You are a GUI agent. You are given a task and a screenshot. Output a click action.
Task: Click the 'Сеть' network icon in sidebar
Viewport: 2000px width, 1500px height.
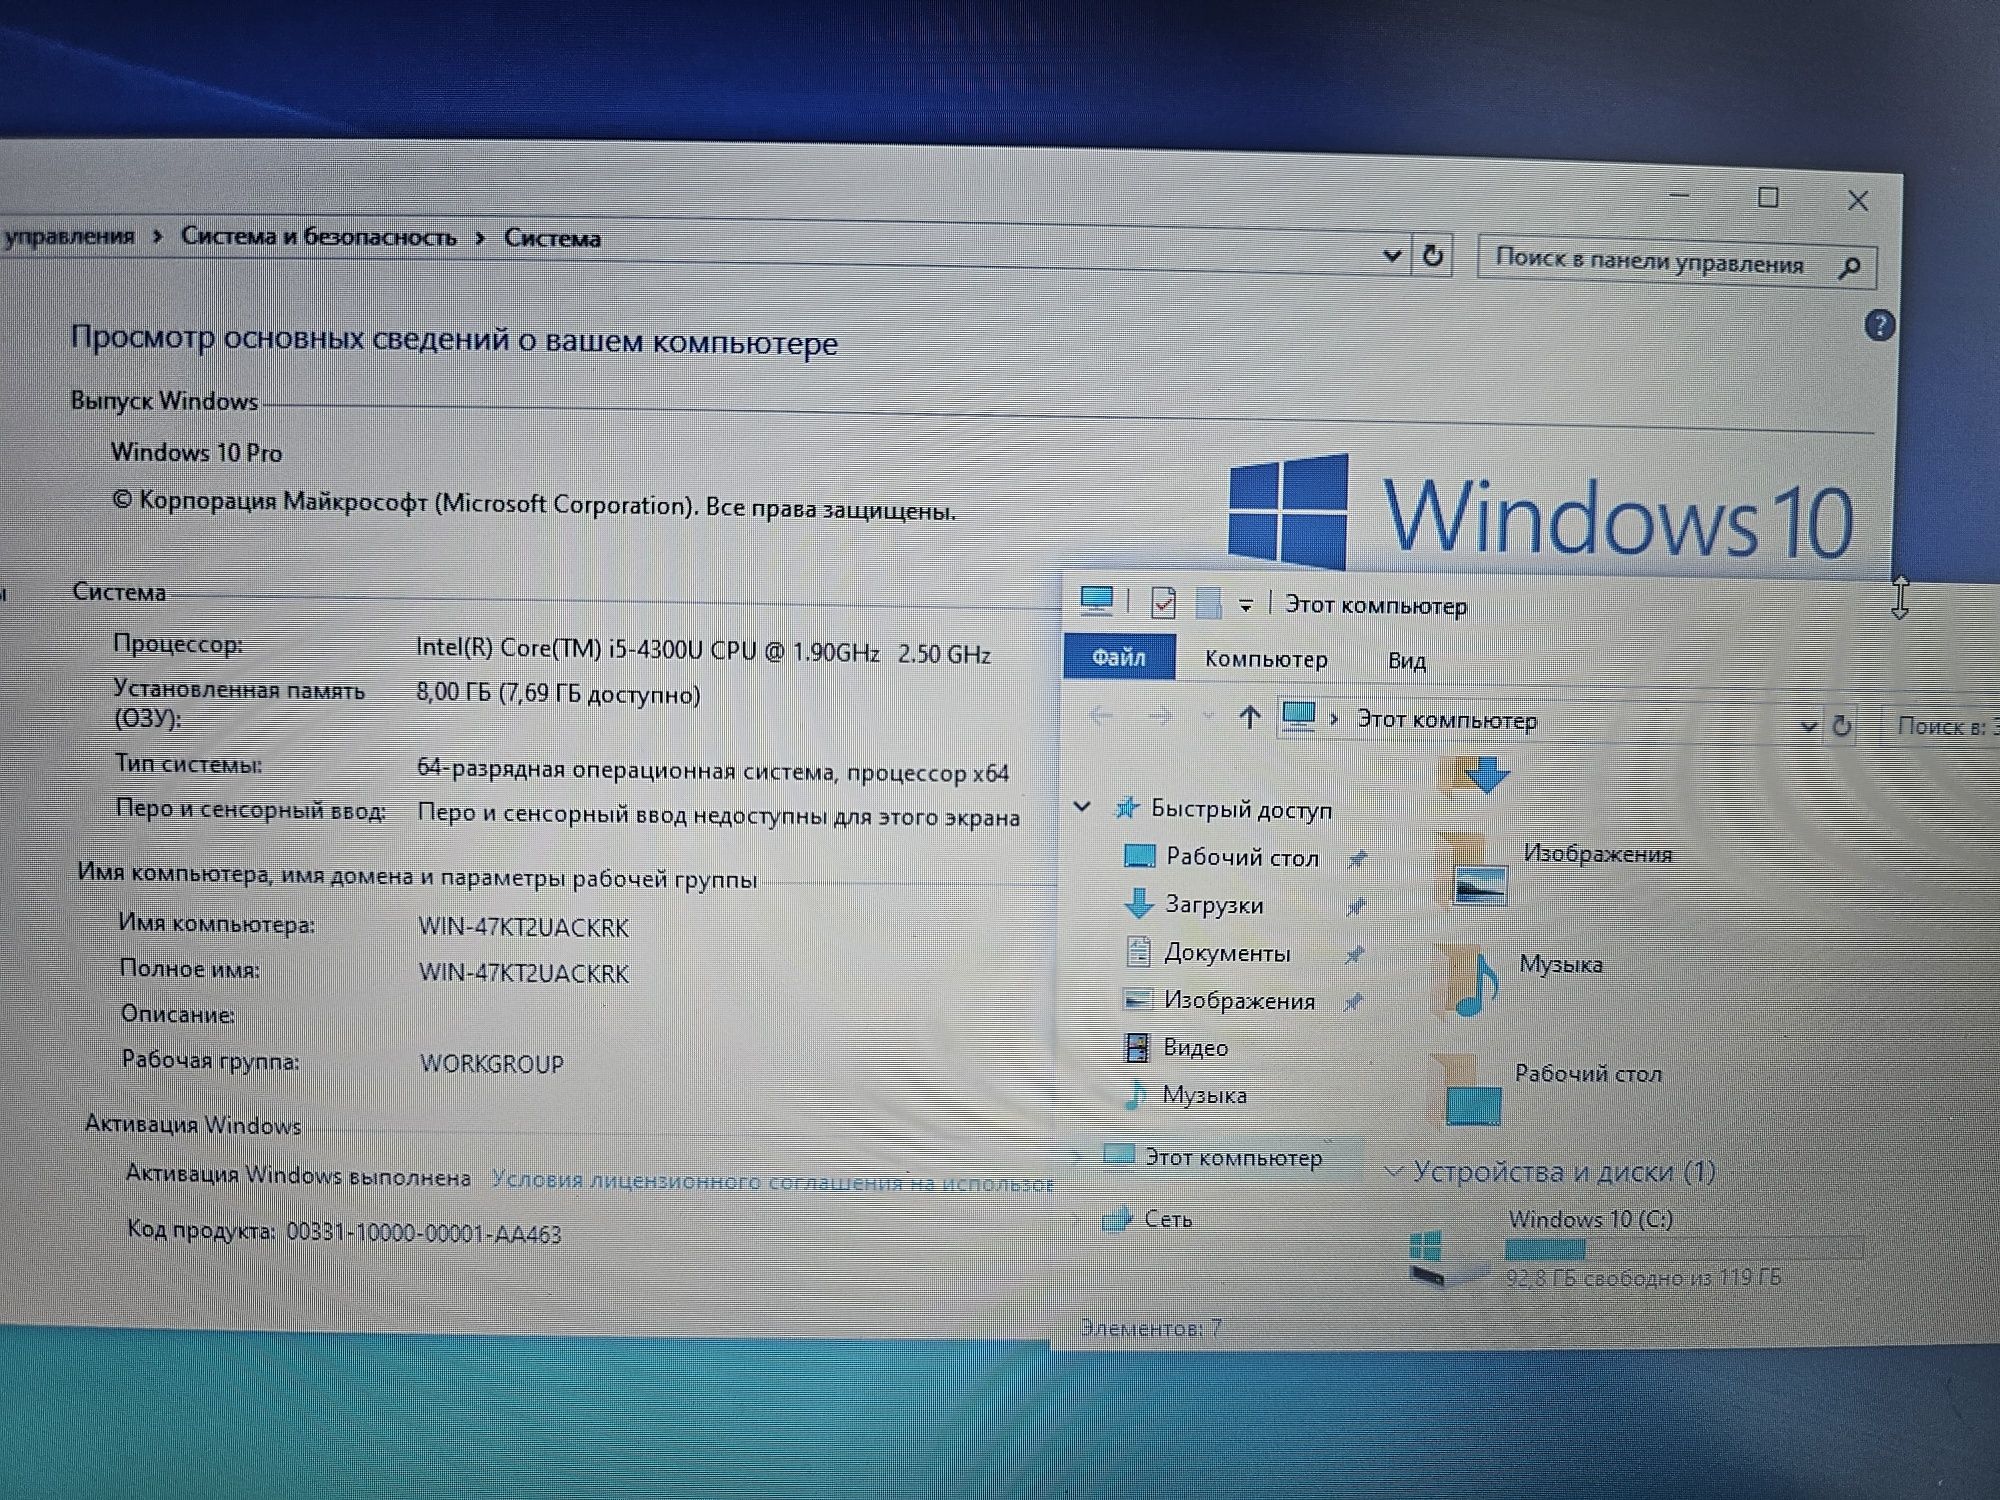click(x=1116, y=1219)
